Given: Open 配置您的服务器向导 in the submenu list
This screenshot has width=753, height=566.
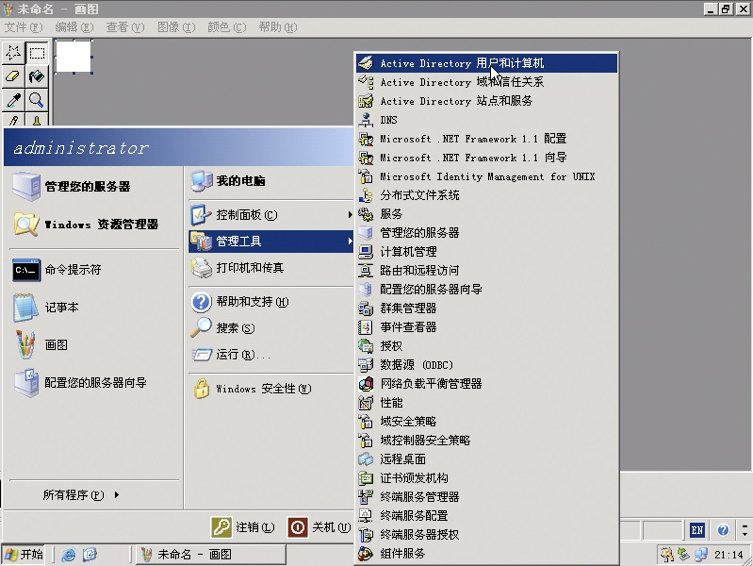Looking at the screenshot, I should (x=486, y=289).
